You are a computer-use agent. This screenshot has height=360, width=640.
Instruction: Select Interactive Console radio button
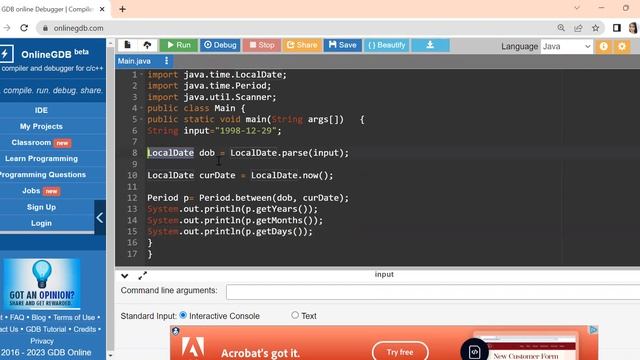[183, 315]
